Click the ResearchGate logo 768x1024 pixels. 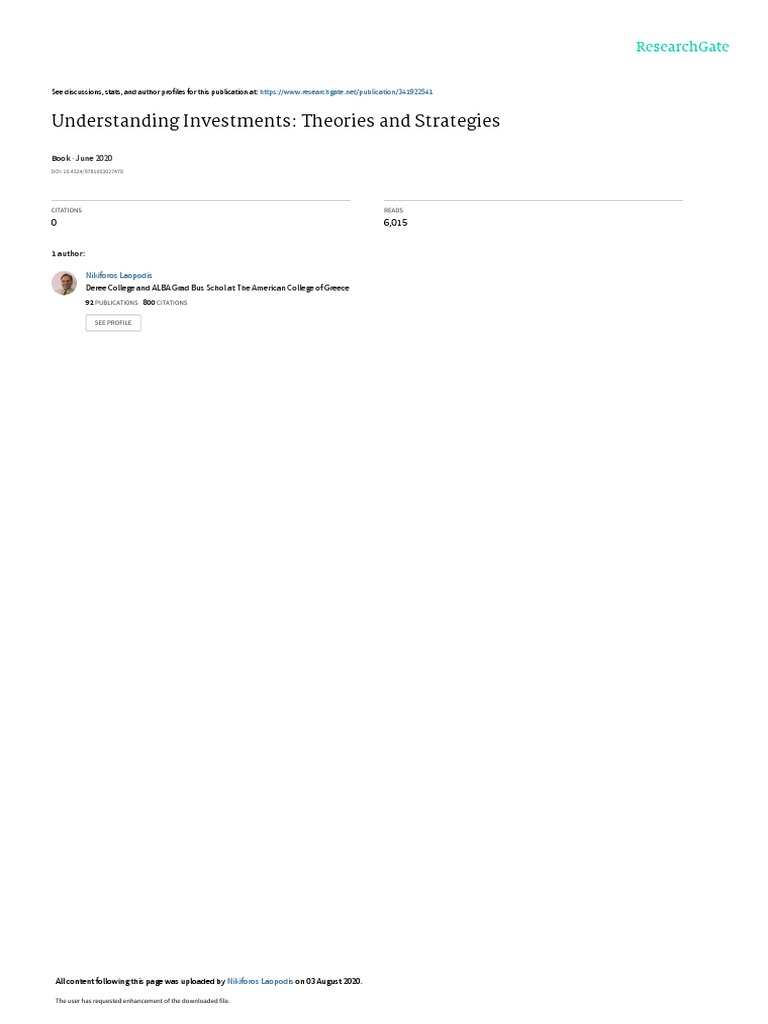point(682,46)
